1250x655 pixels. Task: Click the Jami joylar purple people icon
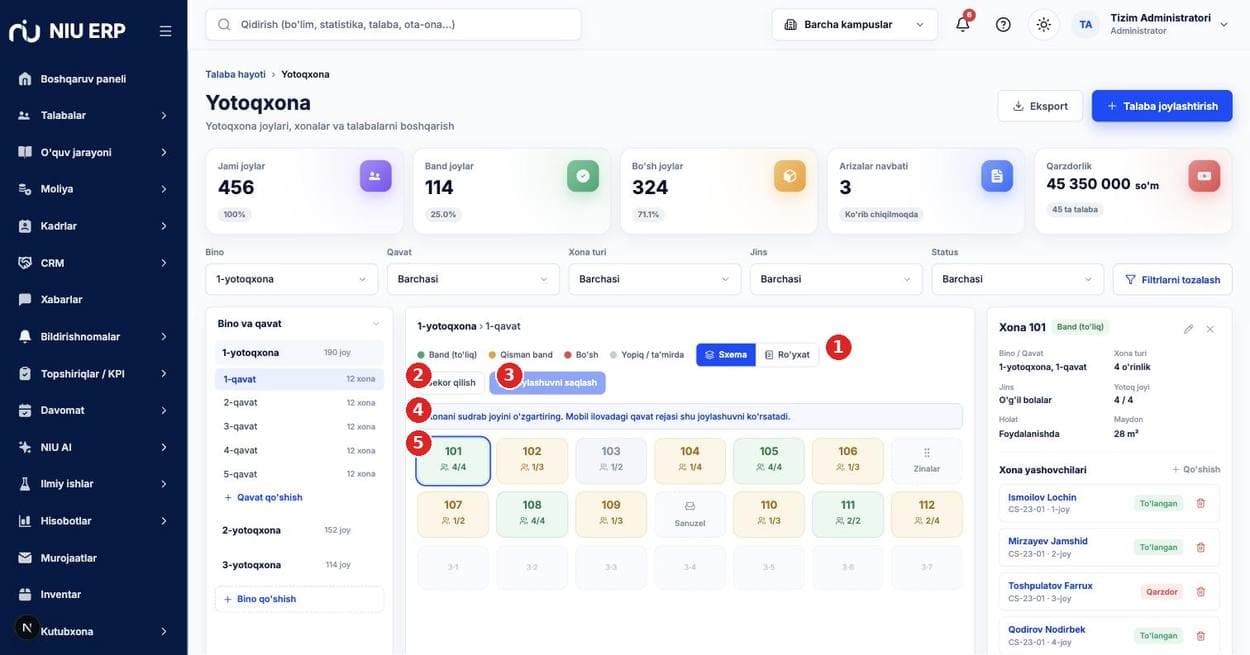pyautogui.click(x=375, y=176)
